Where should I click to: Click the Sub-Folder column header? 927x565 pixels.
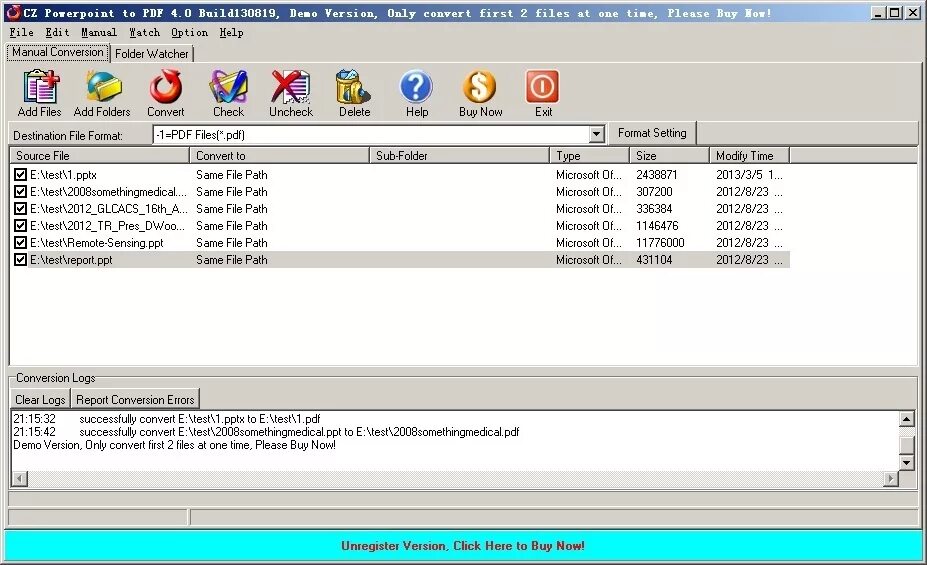point(459,155)
